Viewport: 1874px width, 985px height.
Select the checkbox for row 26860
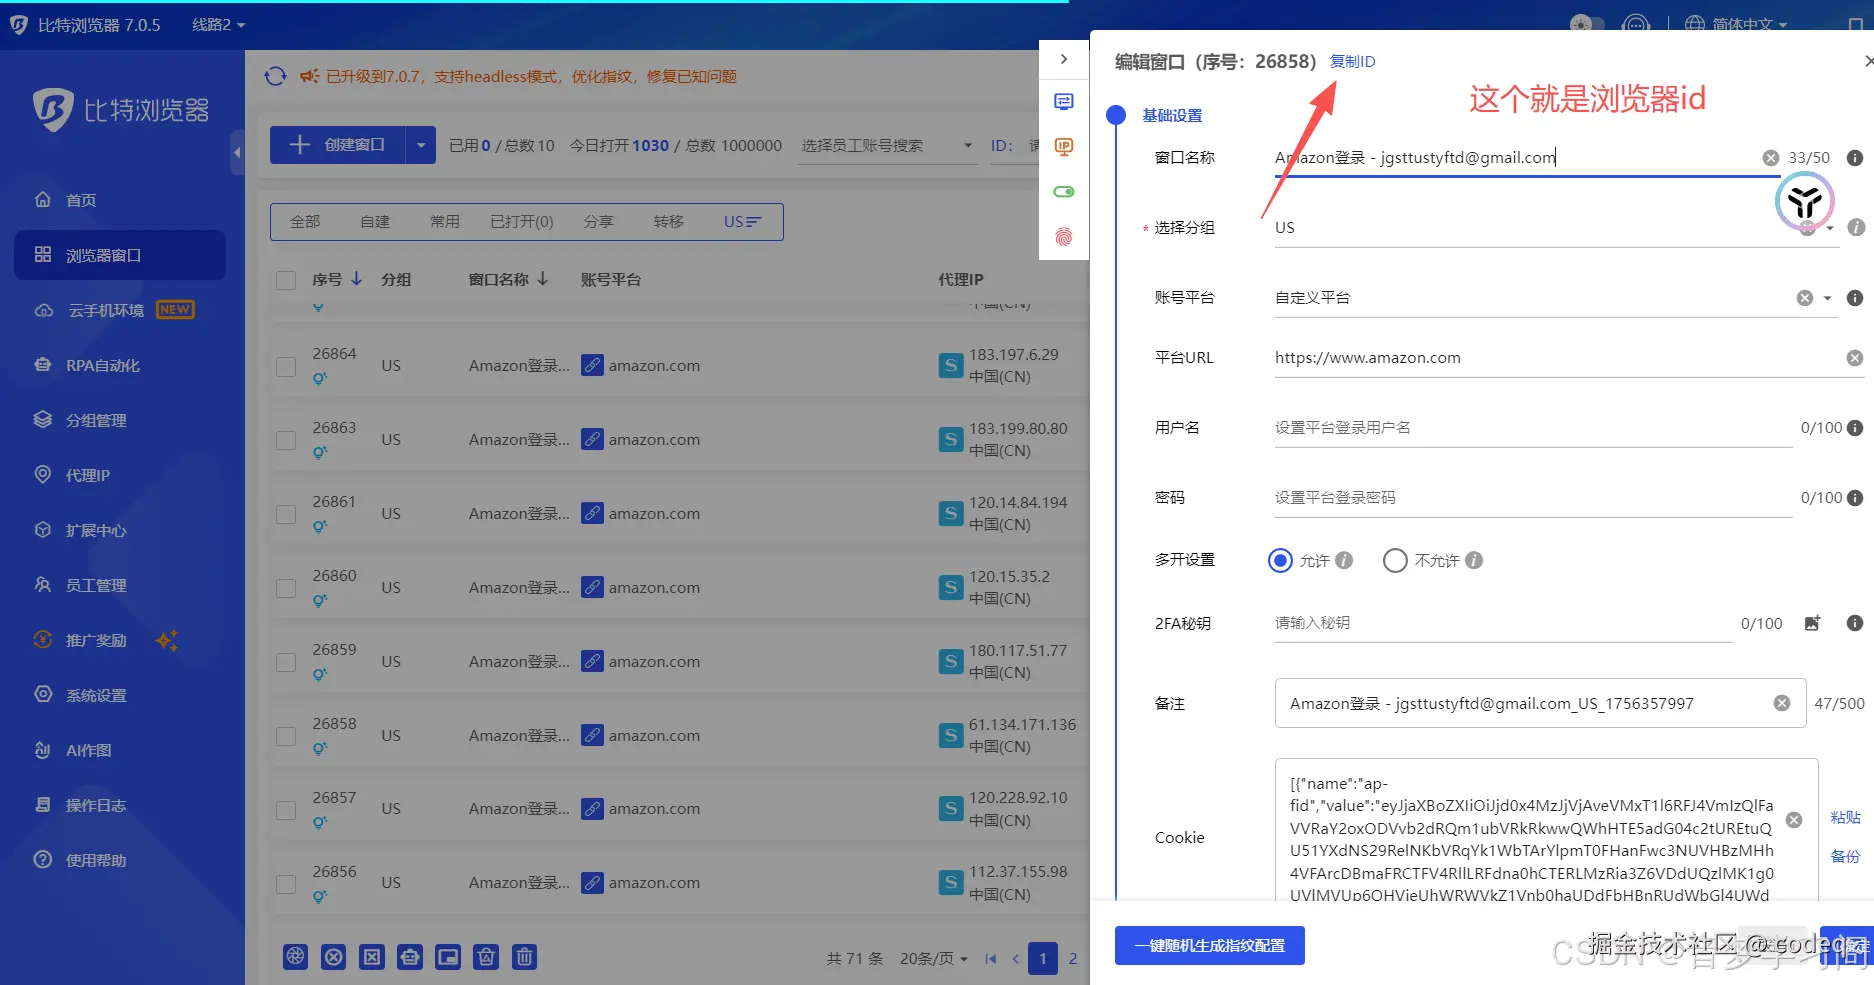(x=286, y=588)
